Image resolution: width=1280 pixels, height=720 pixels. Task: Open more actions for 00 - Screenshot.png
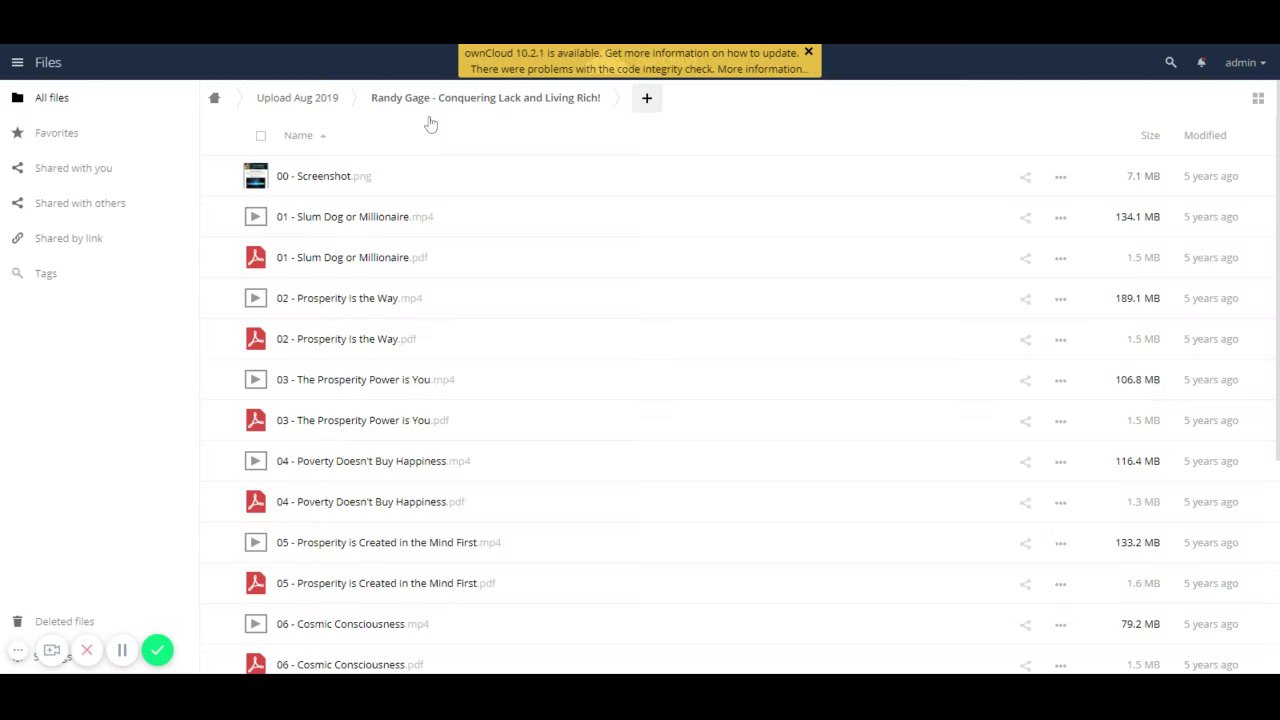click(x=1060, y=177)
